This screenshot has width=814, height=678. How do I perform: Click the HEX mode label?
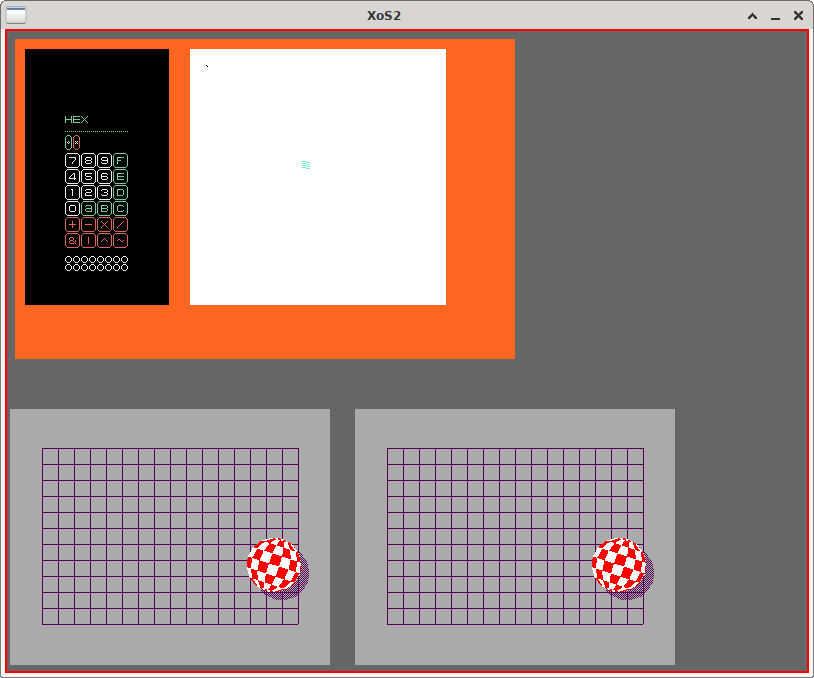point(76,120)
